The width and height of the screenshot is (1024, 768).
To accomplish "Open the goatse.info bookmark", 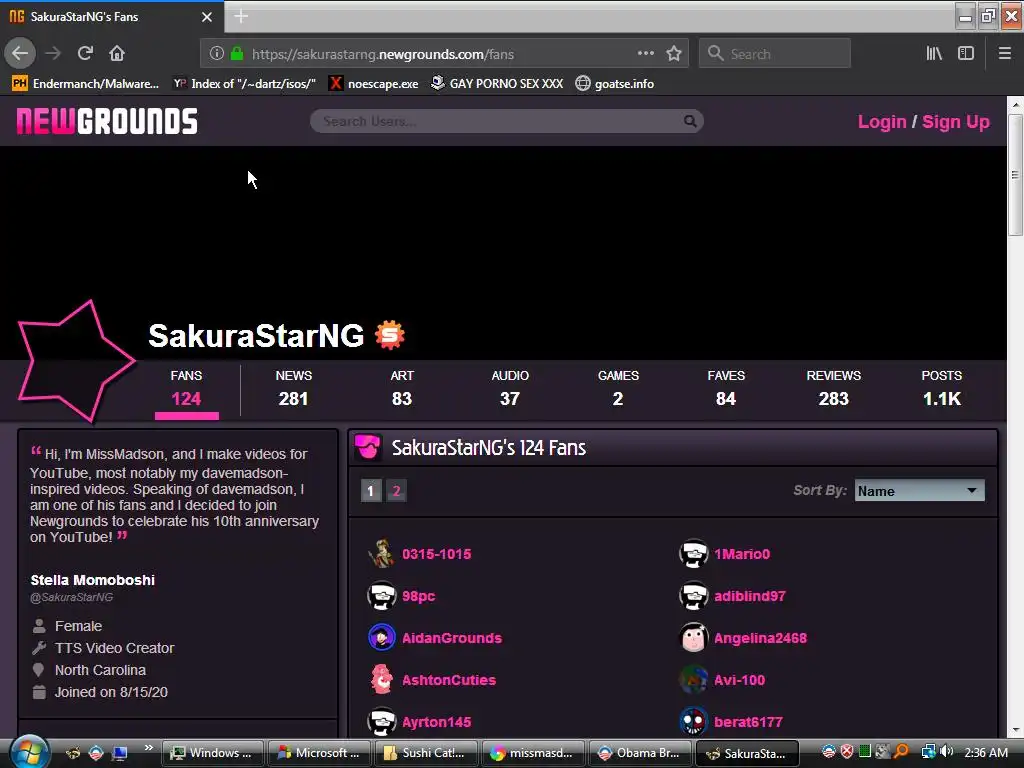I will [615, 84].
